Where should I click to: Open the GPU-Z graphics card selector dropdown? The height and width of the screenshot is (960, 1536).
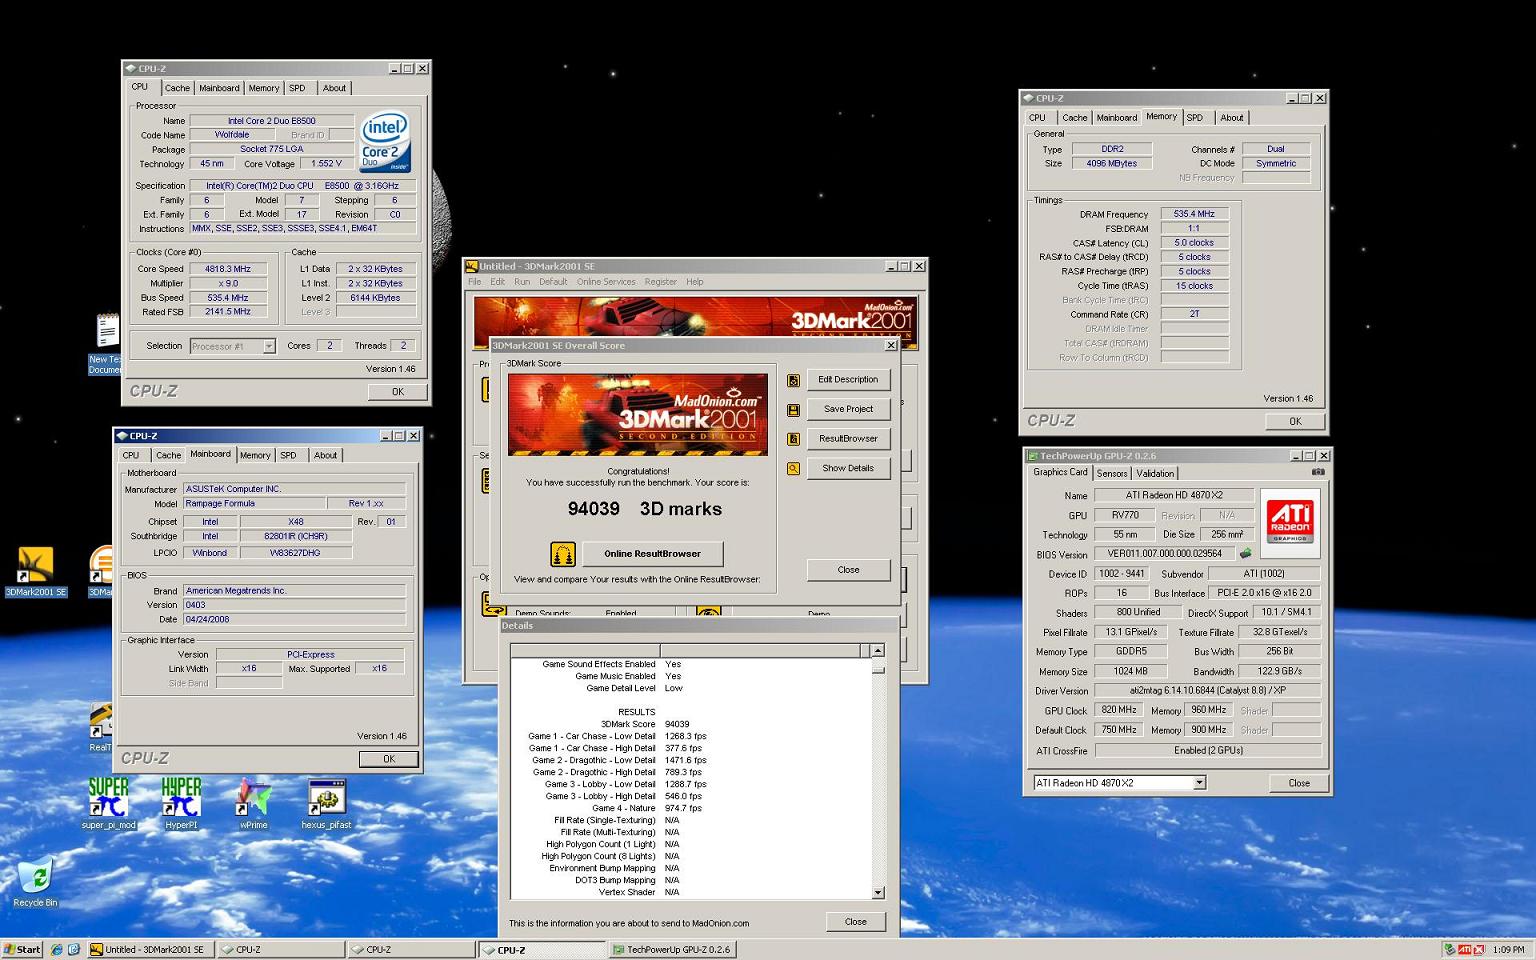[1199, 783]
